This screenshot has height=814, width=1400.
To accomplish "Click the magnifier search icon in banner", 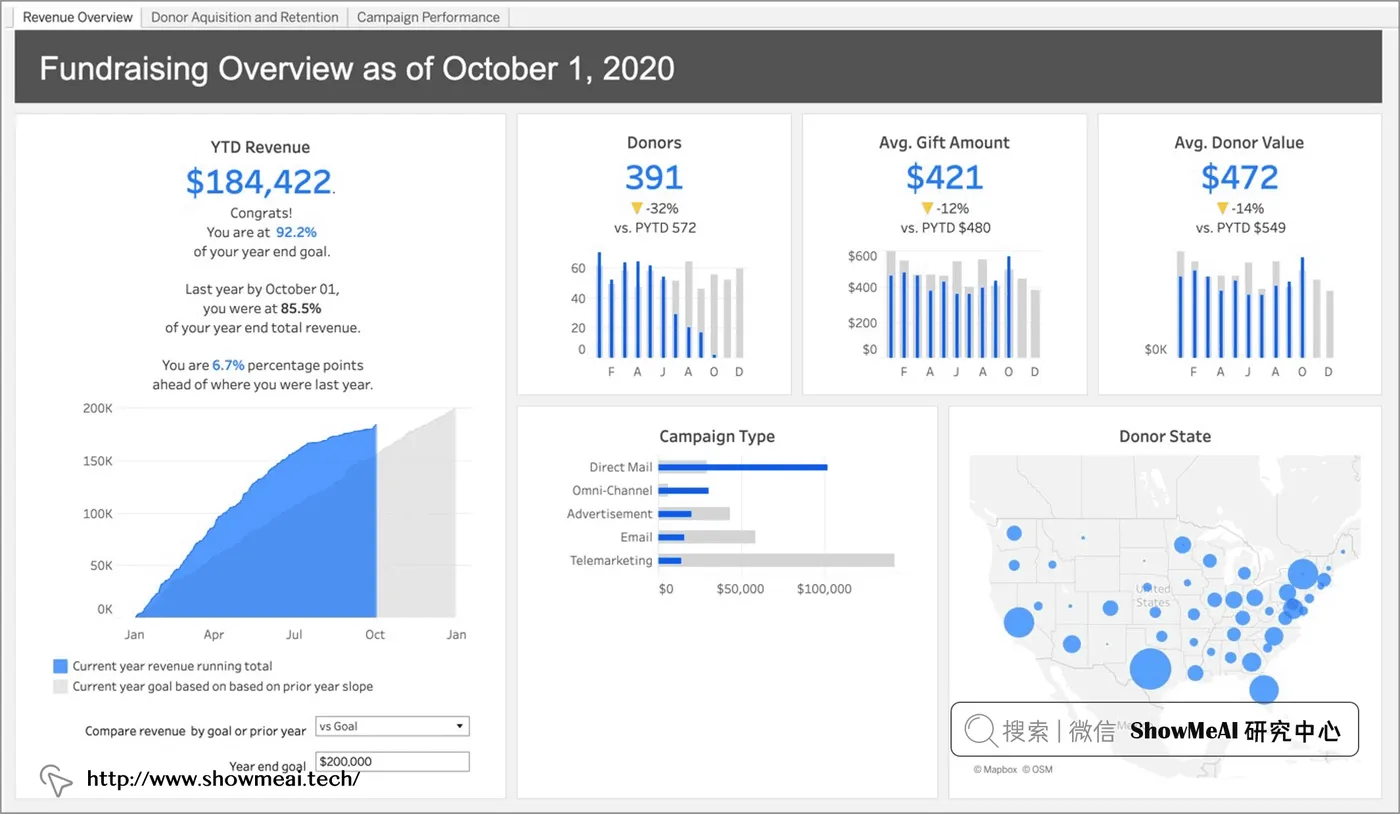I will pos(981,730).
